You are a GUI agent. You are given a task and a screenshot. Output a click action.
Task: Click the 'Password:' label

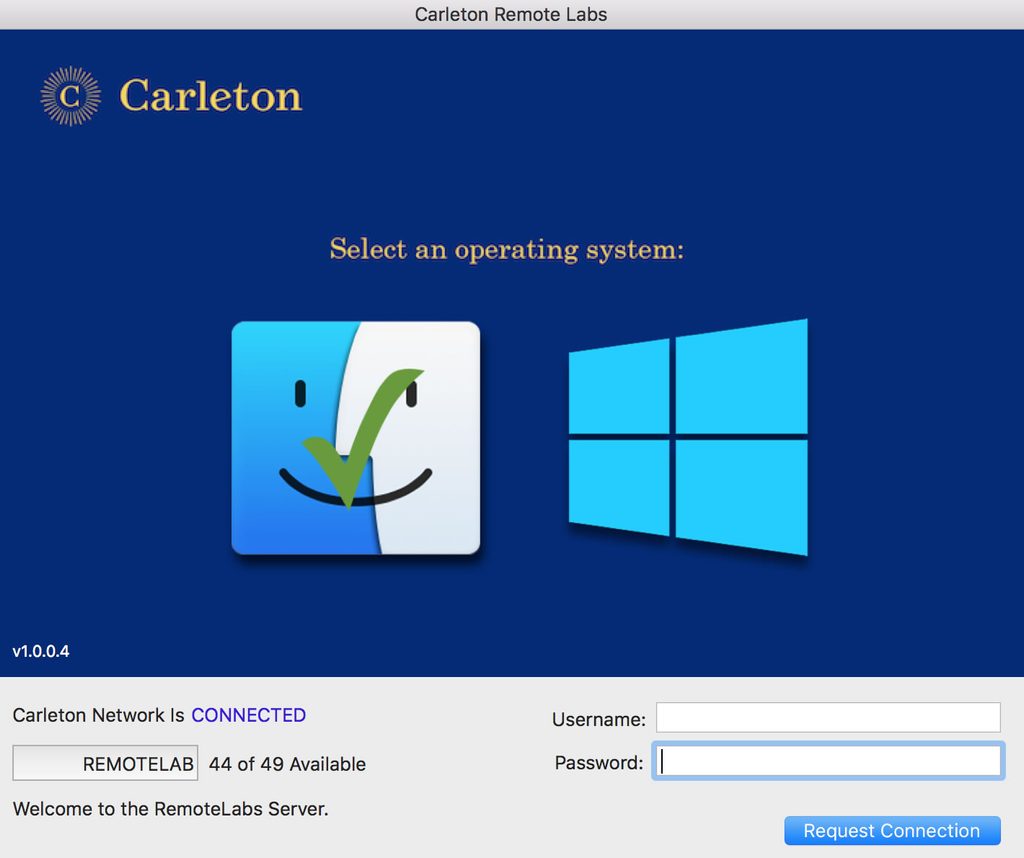599,763
